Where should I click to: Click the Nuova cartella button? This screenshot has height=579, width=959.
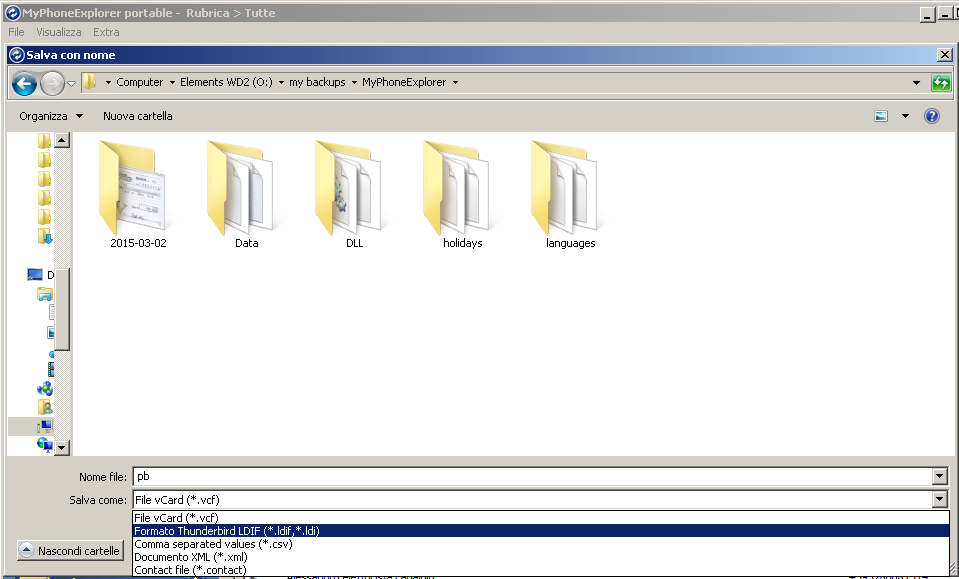coord(138,116)
